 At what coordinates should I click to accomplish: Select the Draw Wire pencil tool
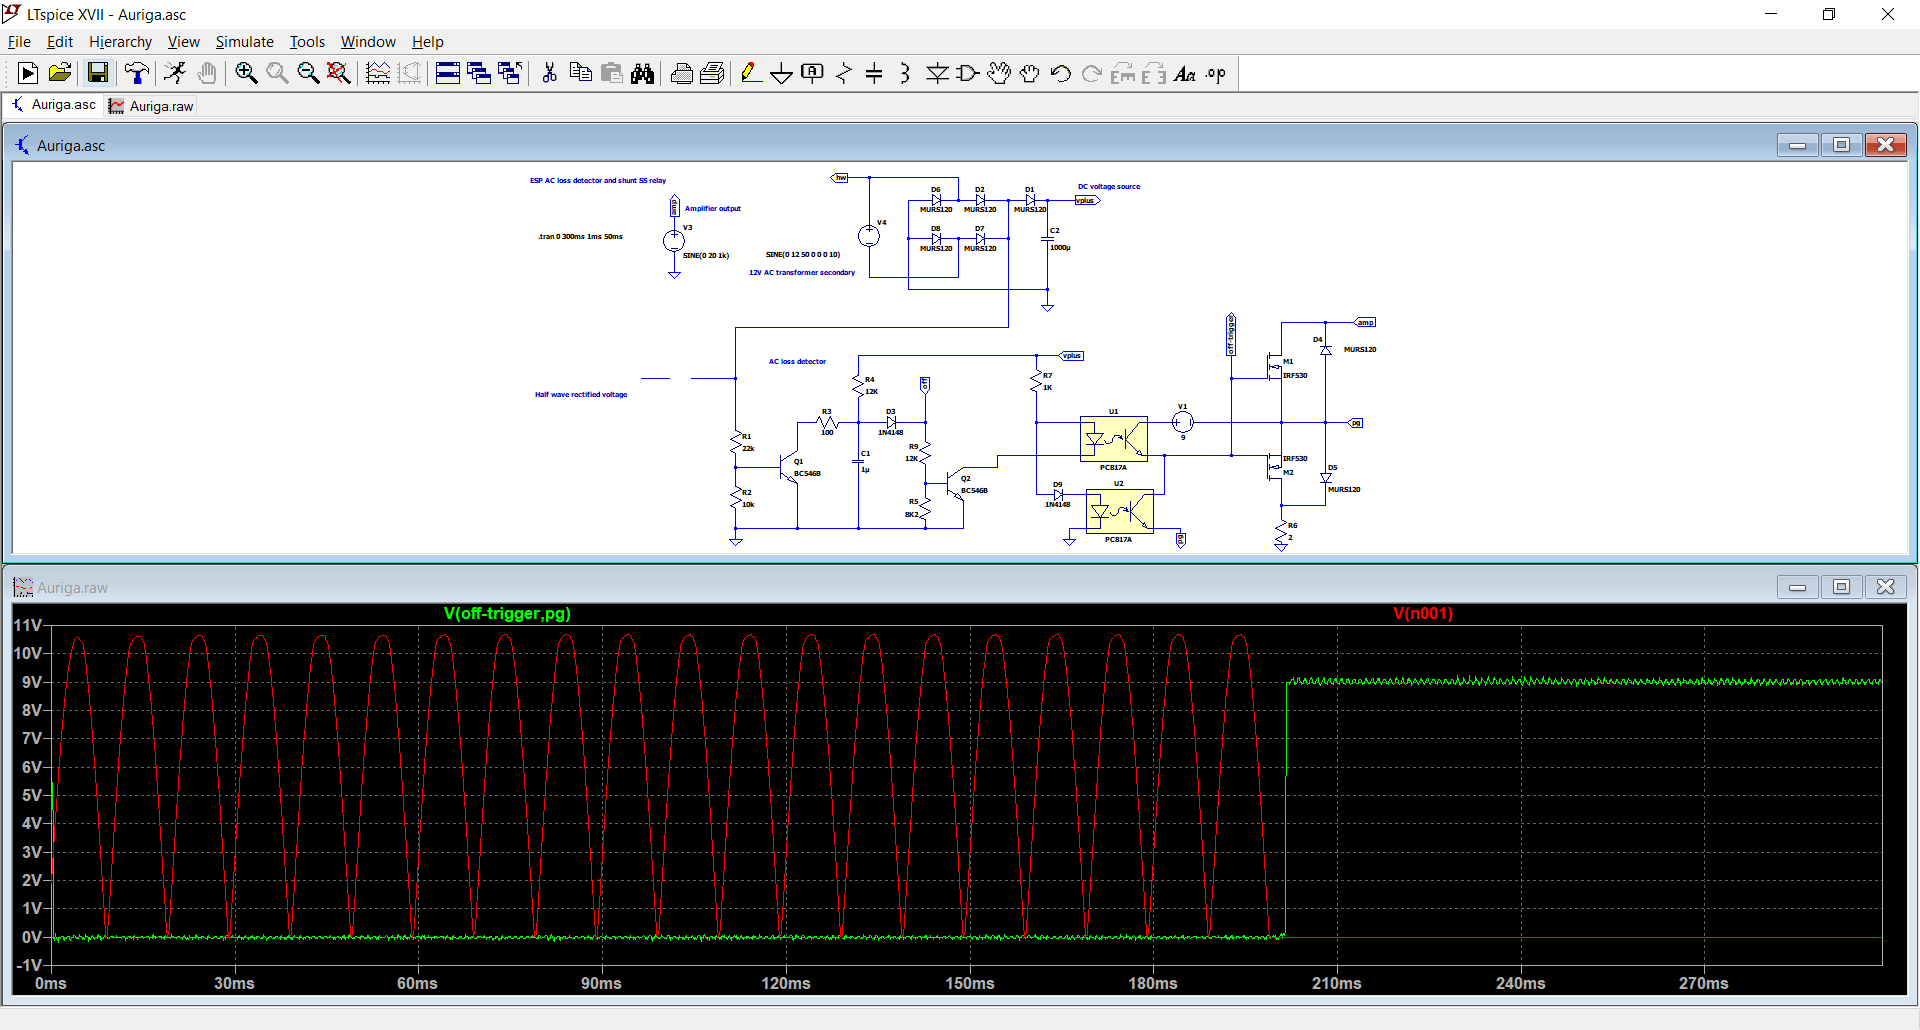point(751,73)
